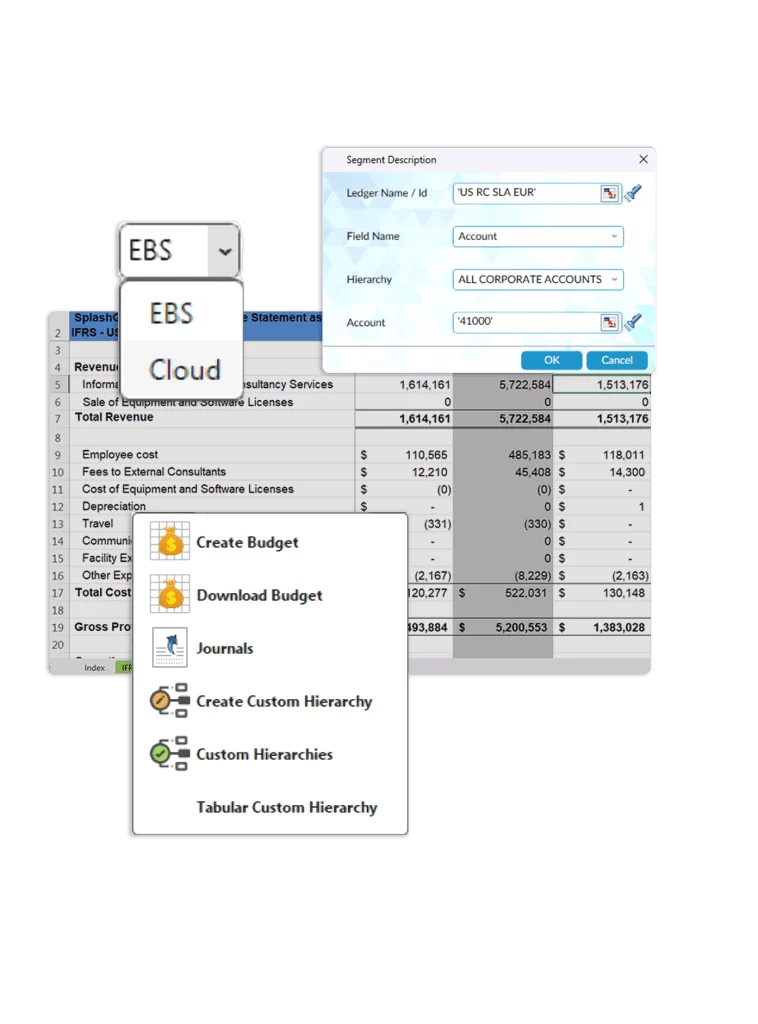Select the Create Custom Hierarchy menu entry
Screen dimensions: 758x1024
[x=270, y=701]
